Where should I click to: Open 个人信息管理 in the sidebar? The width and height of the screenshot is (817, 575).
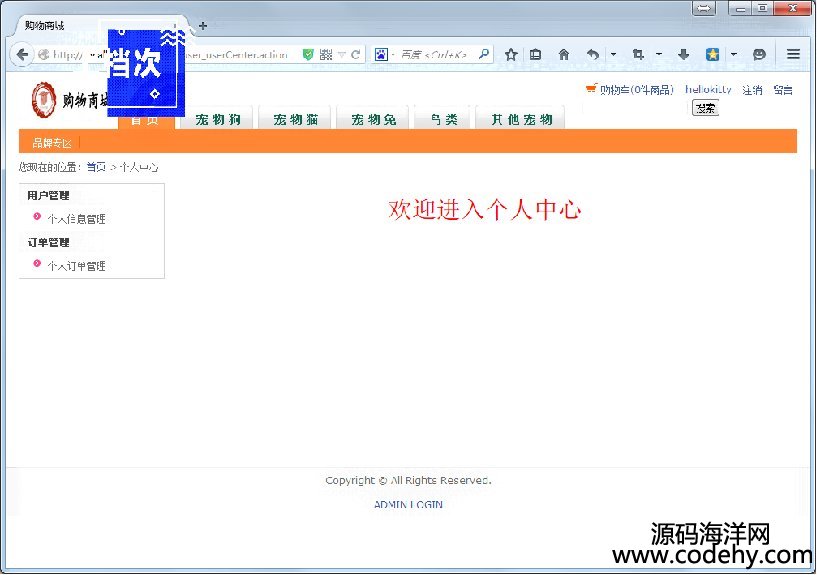click(x=76, y=219)
